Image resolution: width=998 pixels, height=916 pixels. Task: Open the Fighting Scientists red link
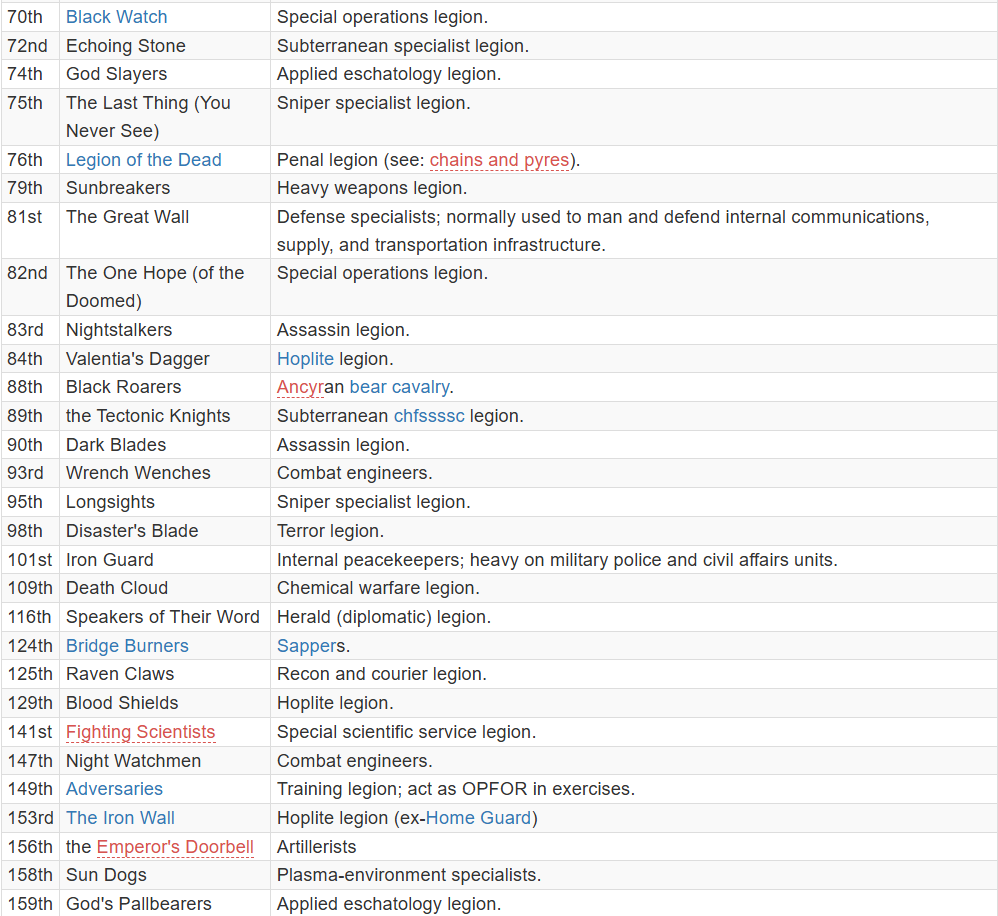[x=141, y=732]
